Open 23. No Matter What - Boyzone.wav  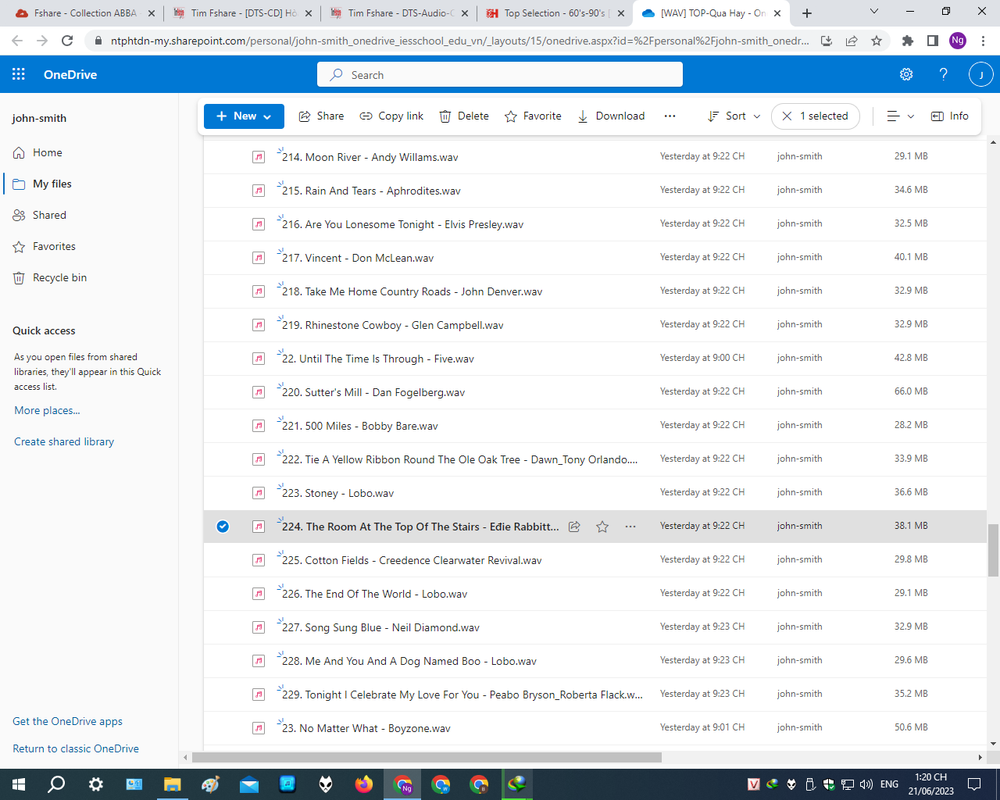(366, 728)
